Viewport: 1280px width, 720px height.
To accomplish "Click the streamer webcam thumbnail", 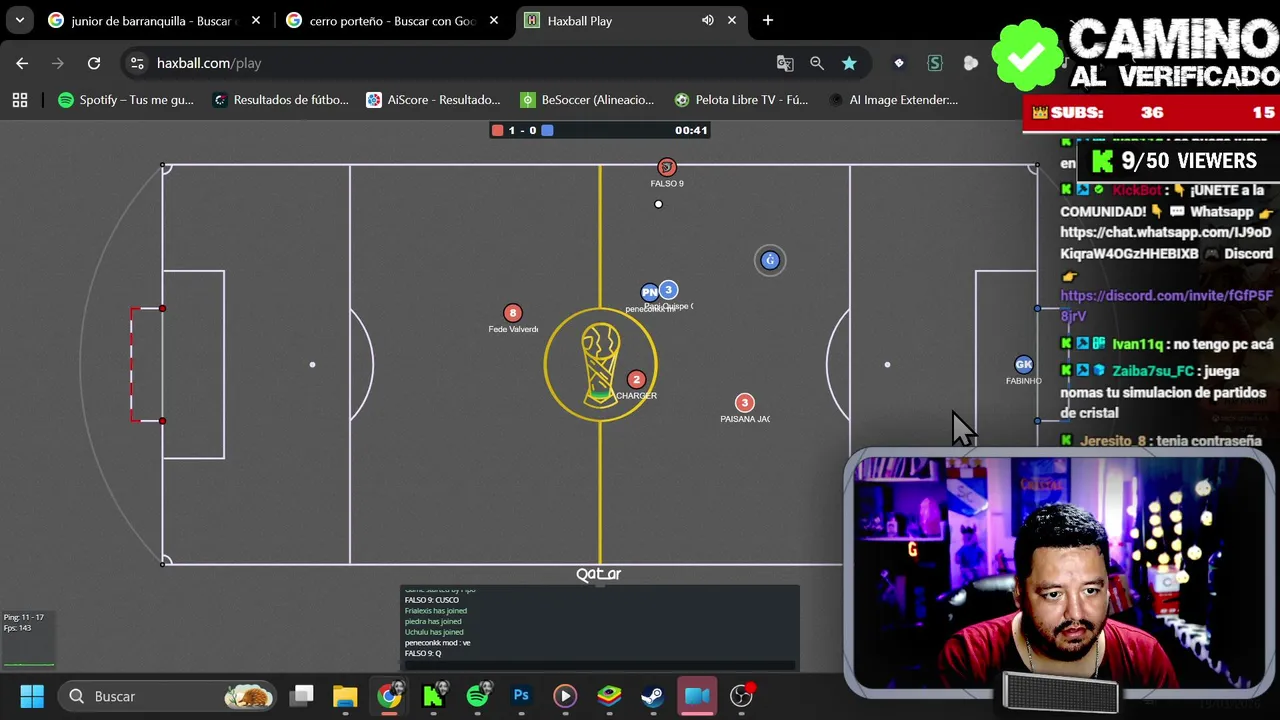I will tap(1059, 575).
